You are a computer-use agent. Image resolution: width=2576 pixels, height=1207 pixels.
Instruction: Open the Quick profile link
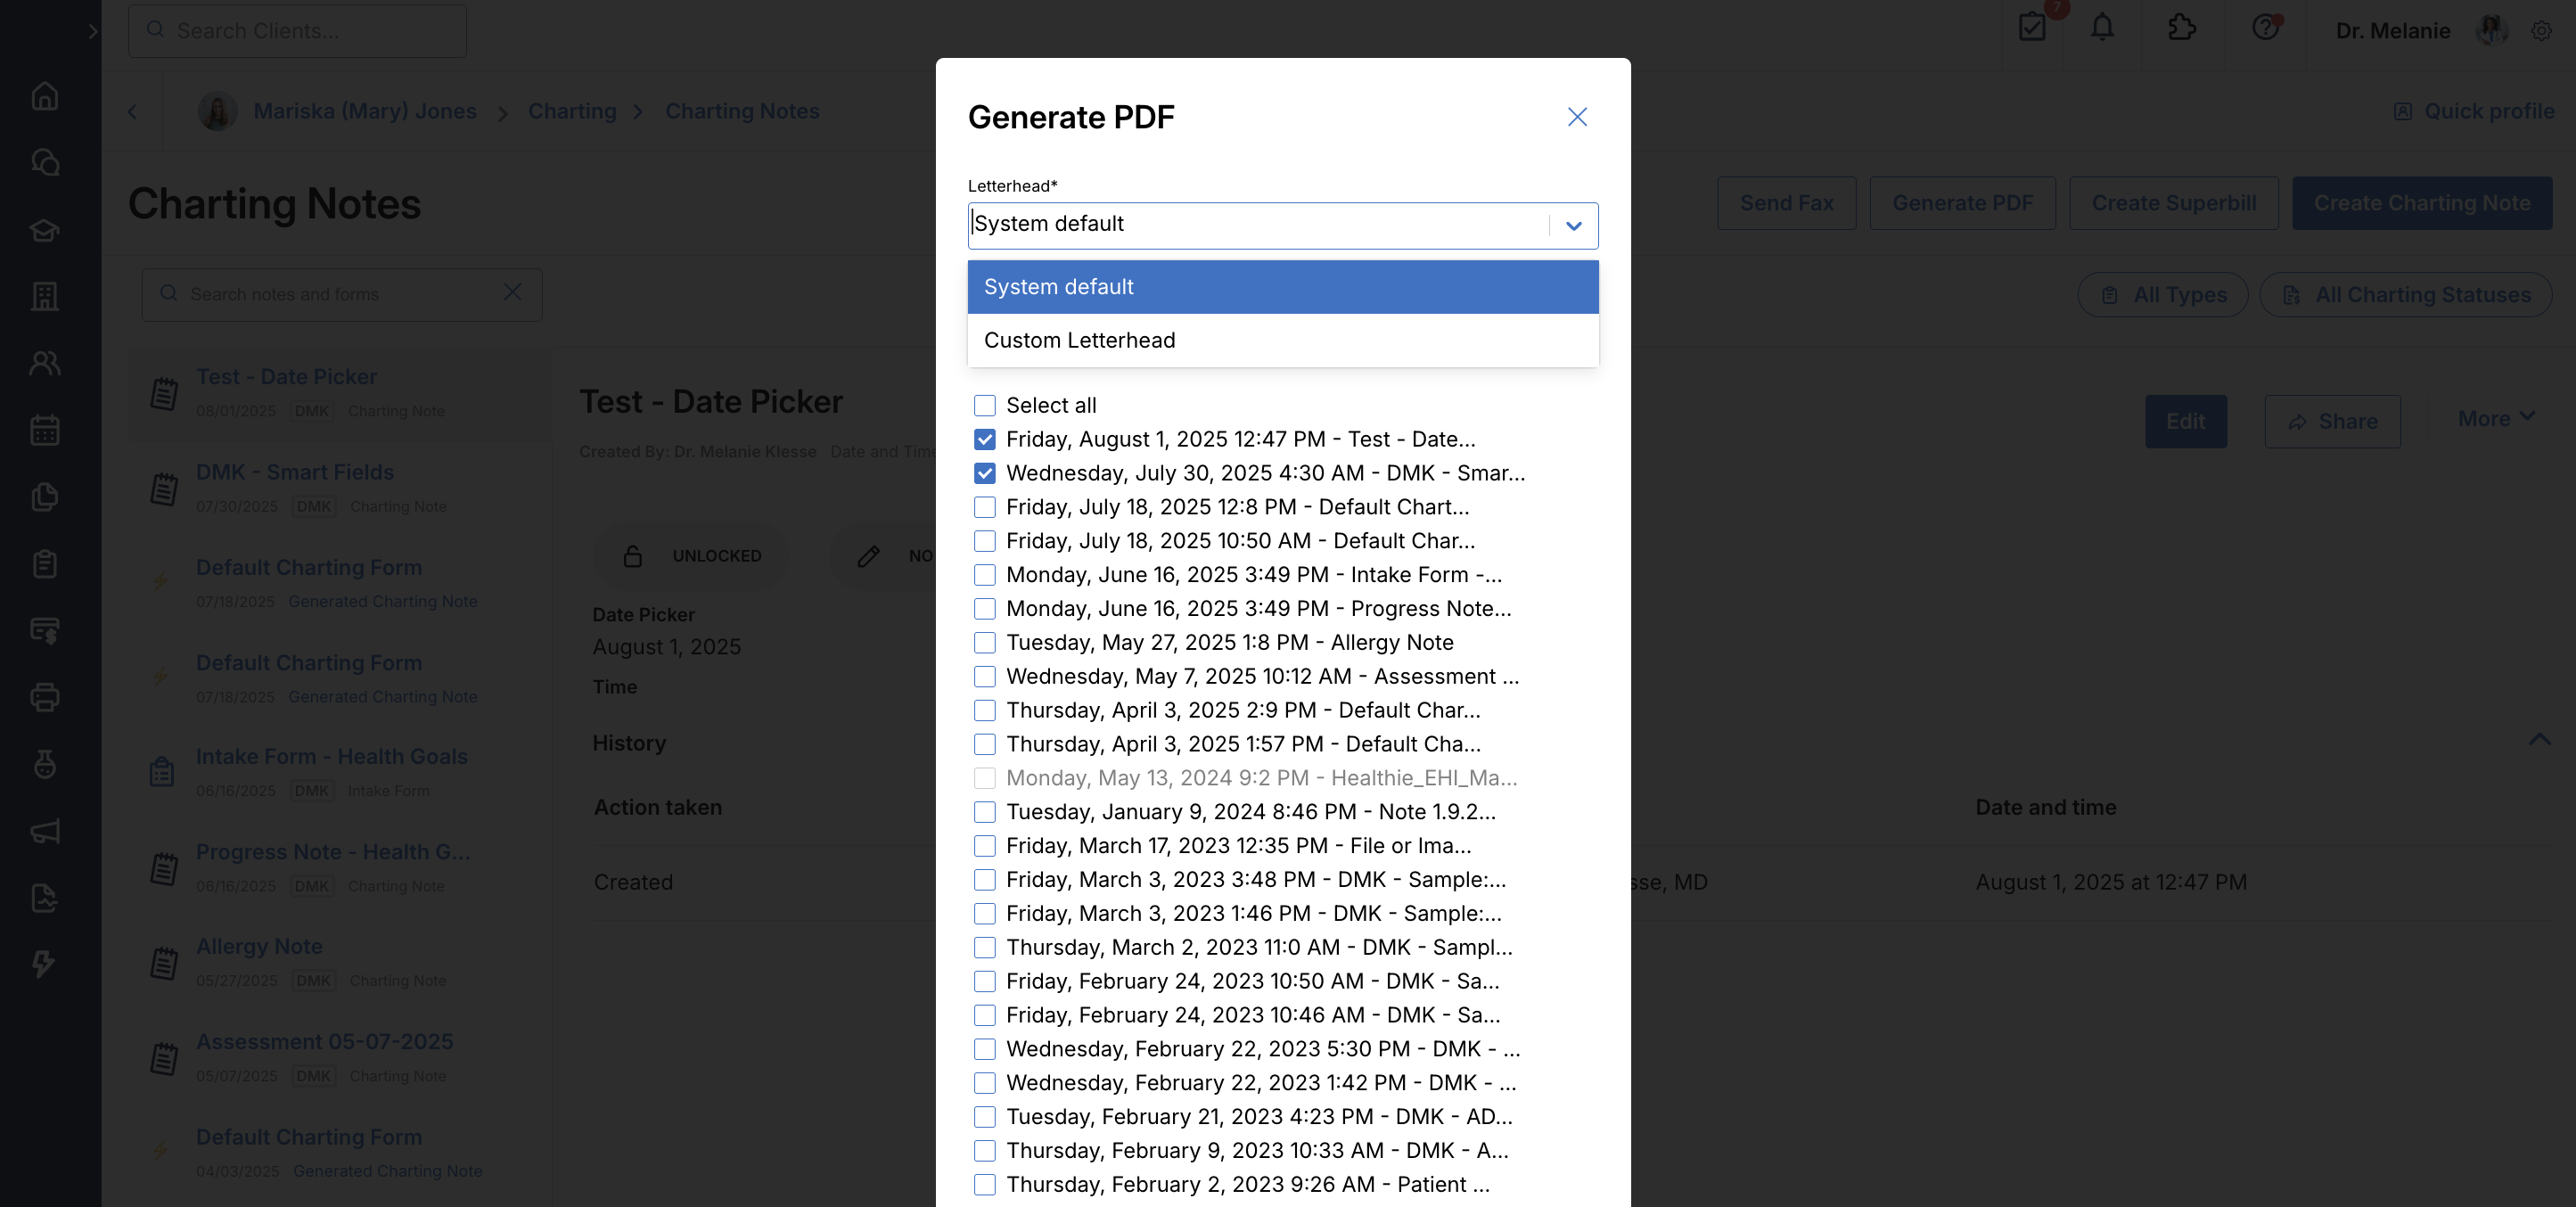tap(2473, 111)
